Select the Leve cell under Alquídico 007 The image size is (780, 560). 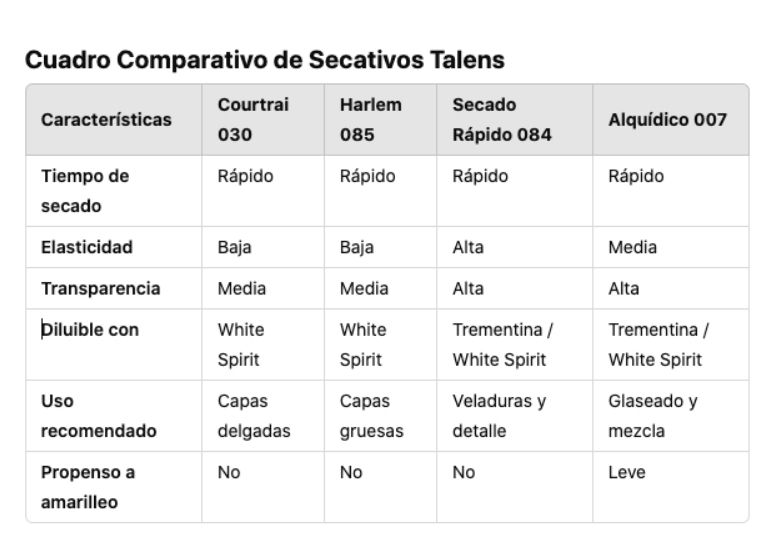coord(627,472)
